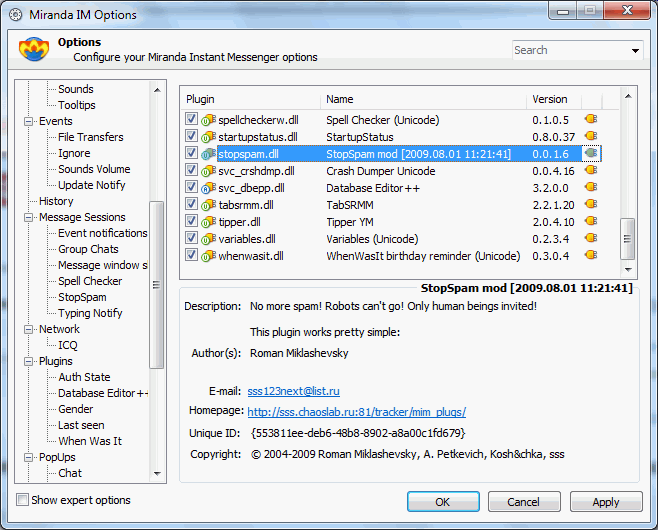This screenshot has height=530, width=658.
Task: Click the orange tag icon in Spell Checker row
Action: [591, 119]
